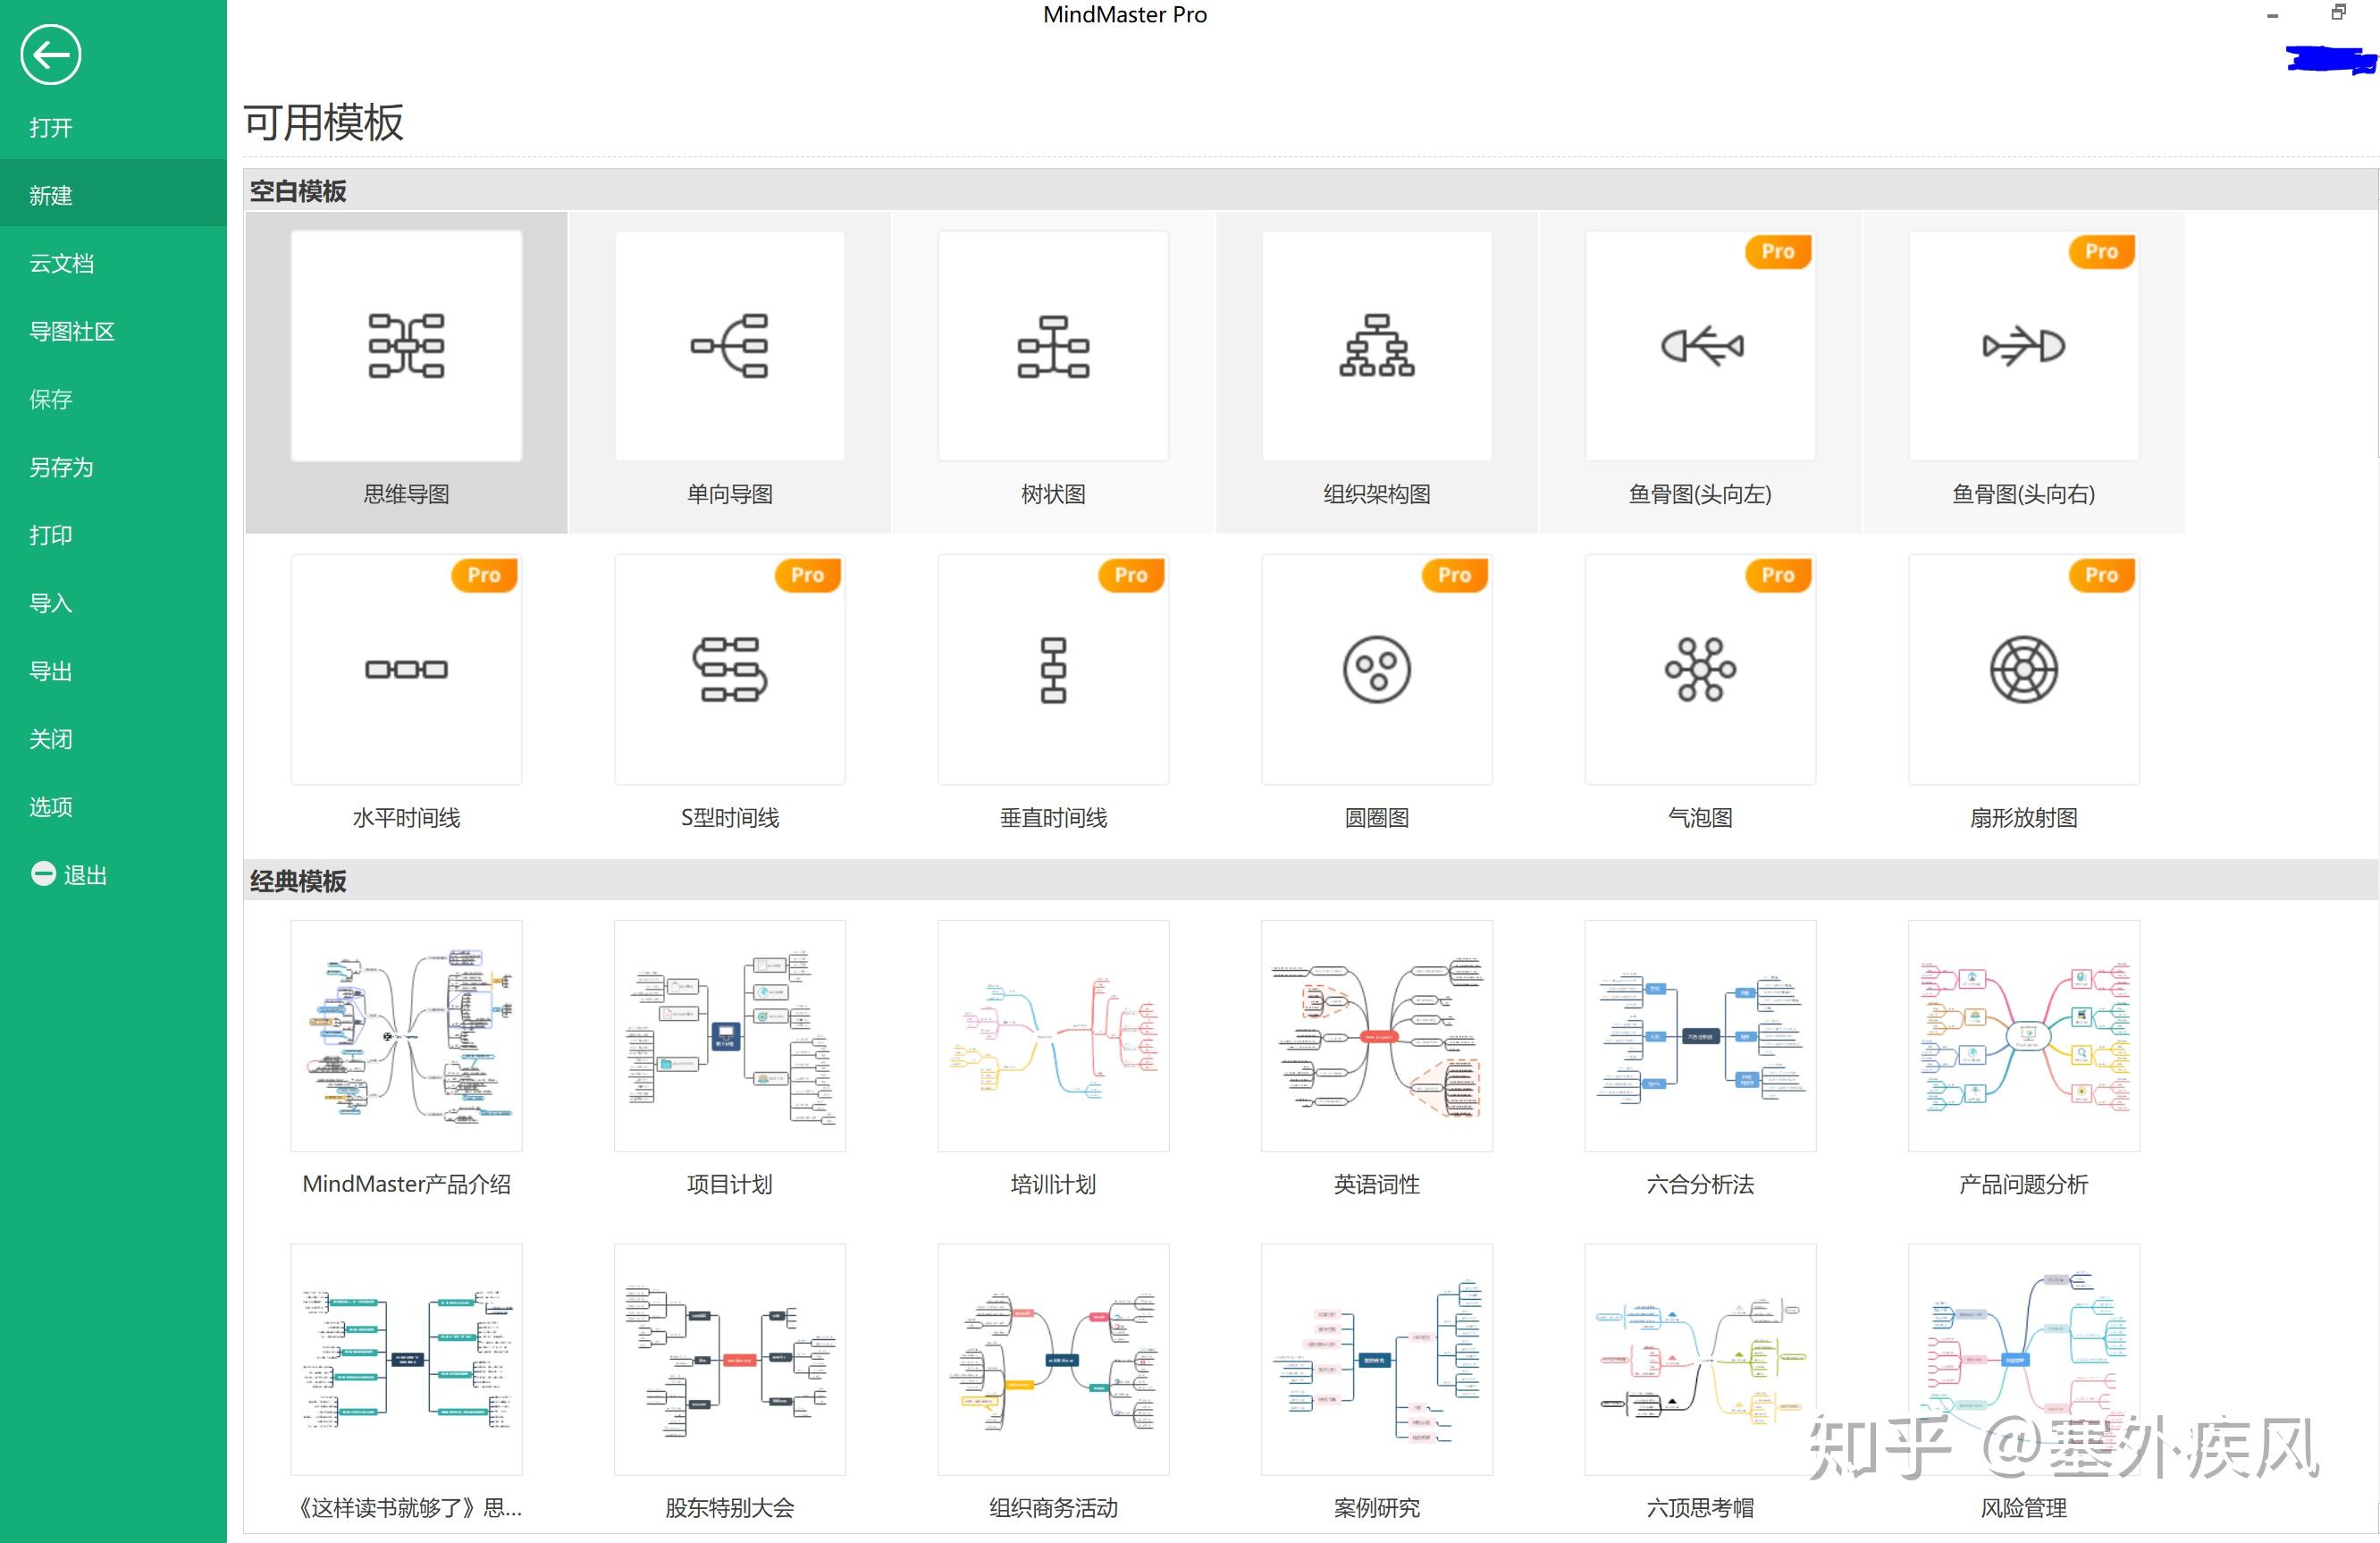Select the 项目计划 template thumbnail
The height and width of the screenshot is (1543, 2380).
point(729,1037)
